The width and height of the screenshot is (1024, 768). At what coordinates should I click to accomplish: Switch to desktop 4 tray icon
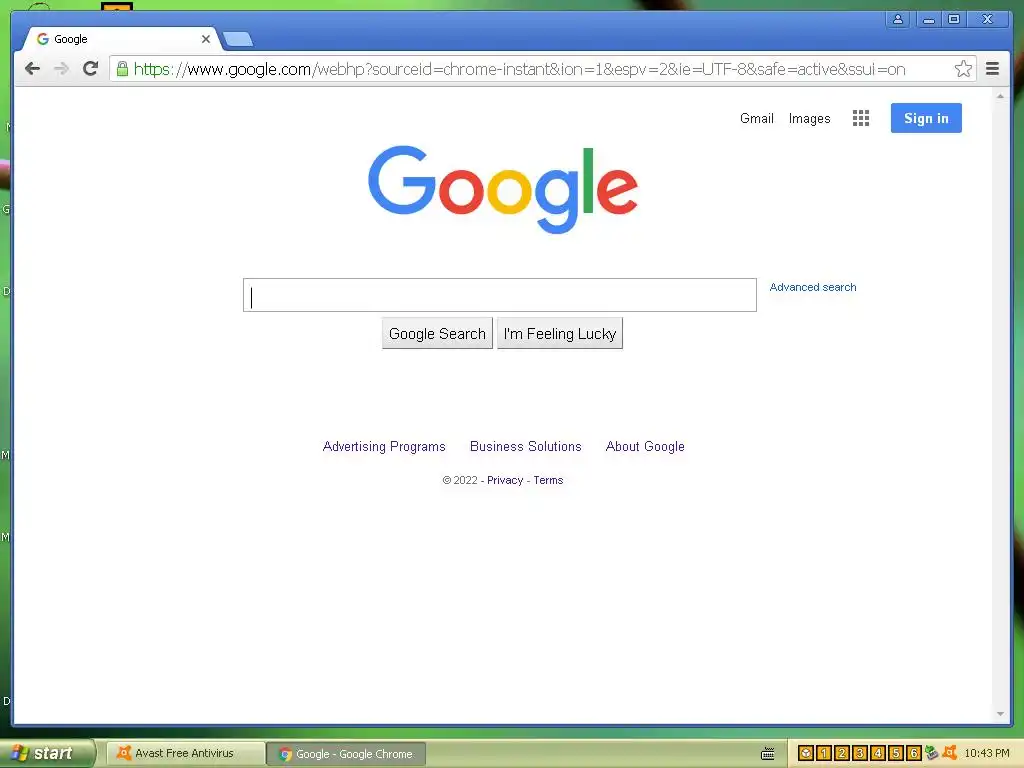(x=878, y=754)
